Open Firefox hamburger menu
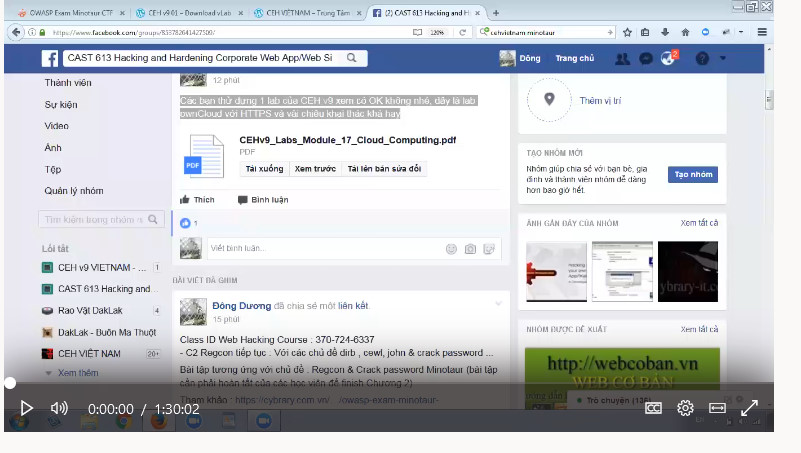 (x=762, y=32)
